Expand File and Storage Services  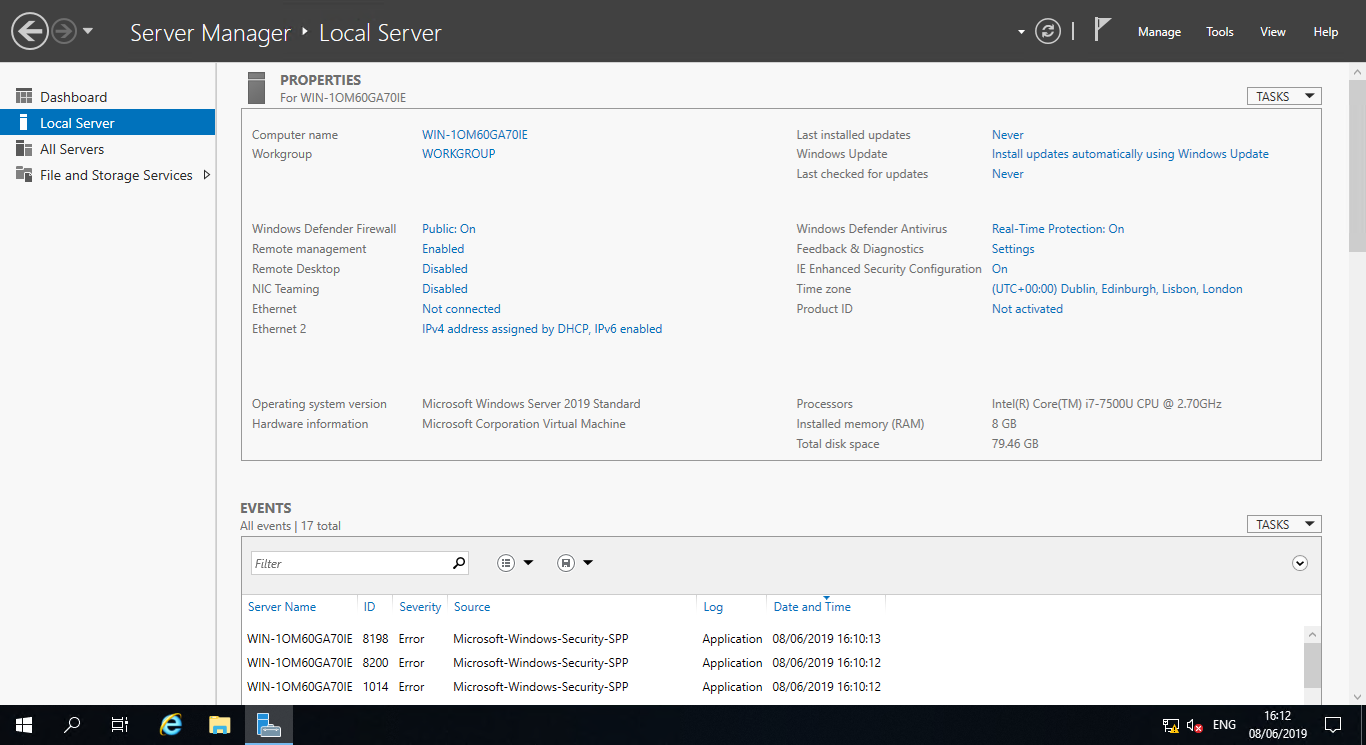(x=207, y=175)
